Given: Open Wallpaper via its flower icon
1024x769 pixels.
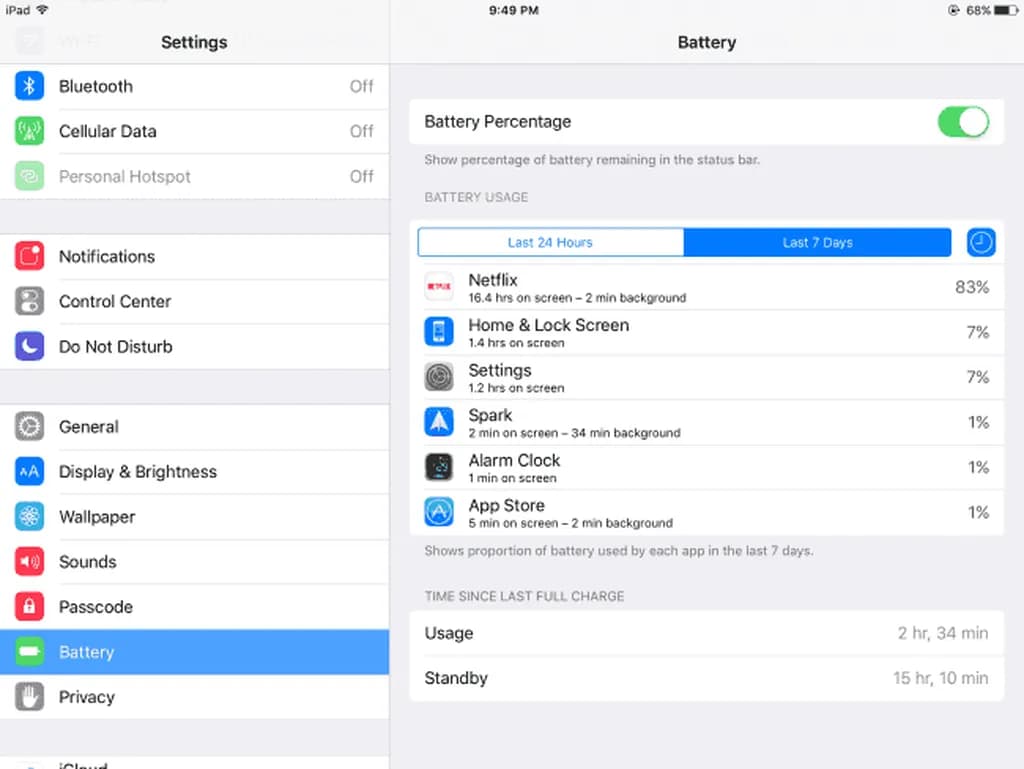Looking at the screenshot, I should pyautogui.click(x=29, y=517).
